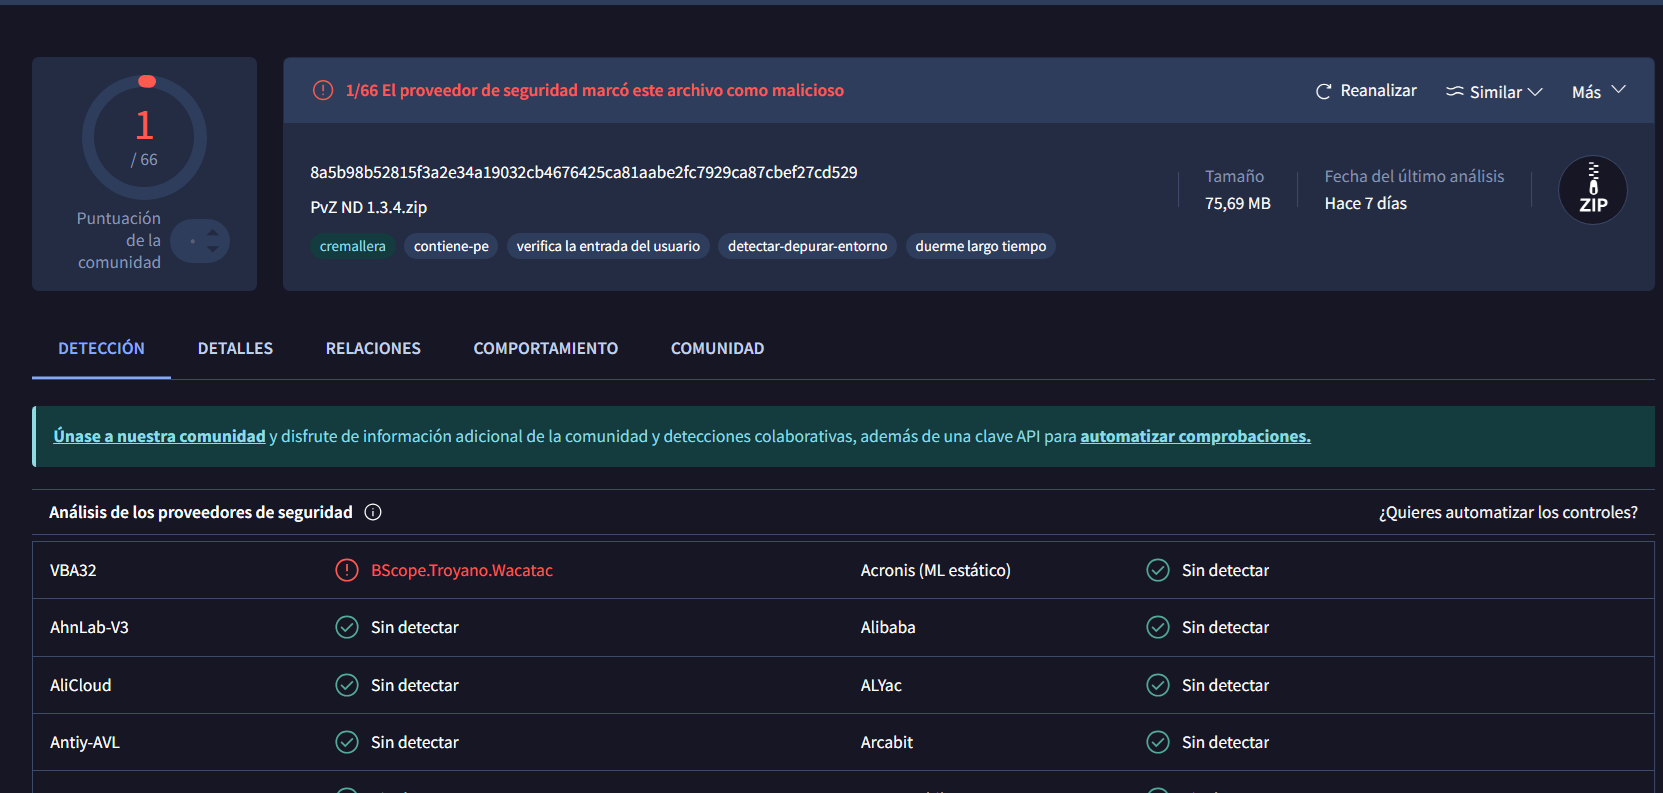The height and width of the screenshot is (793, 1663).
Task: Follow the 'Únase a nuestra comunidad' link
Action: coord(159,436)
